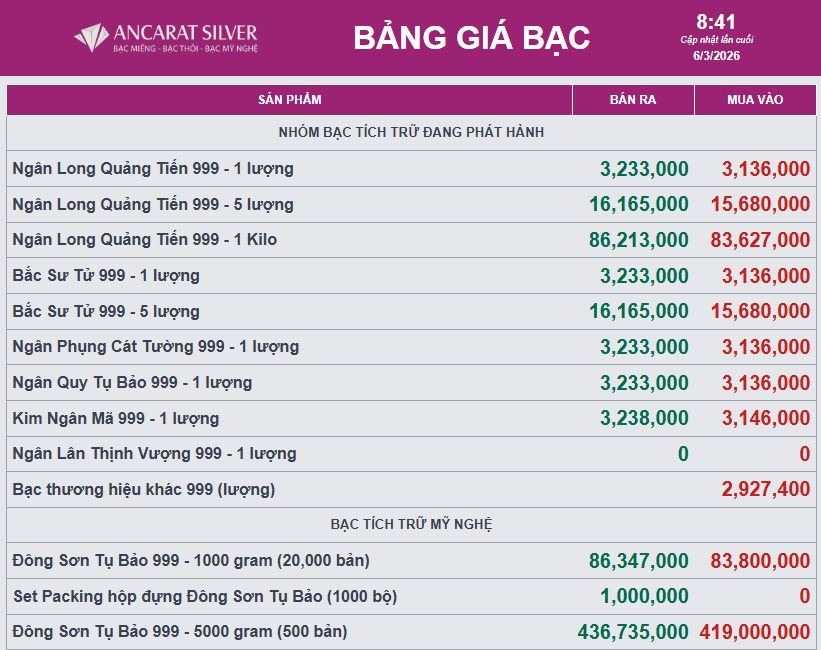Click the Ngân Long Quảng Tiến 999 - 1 lượng row
The height and width of the screenshot is (650, 821).
153,169
